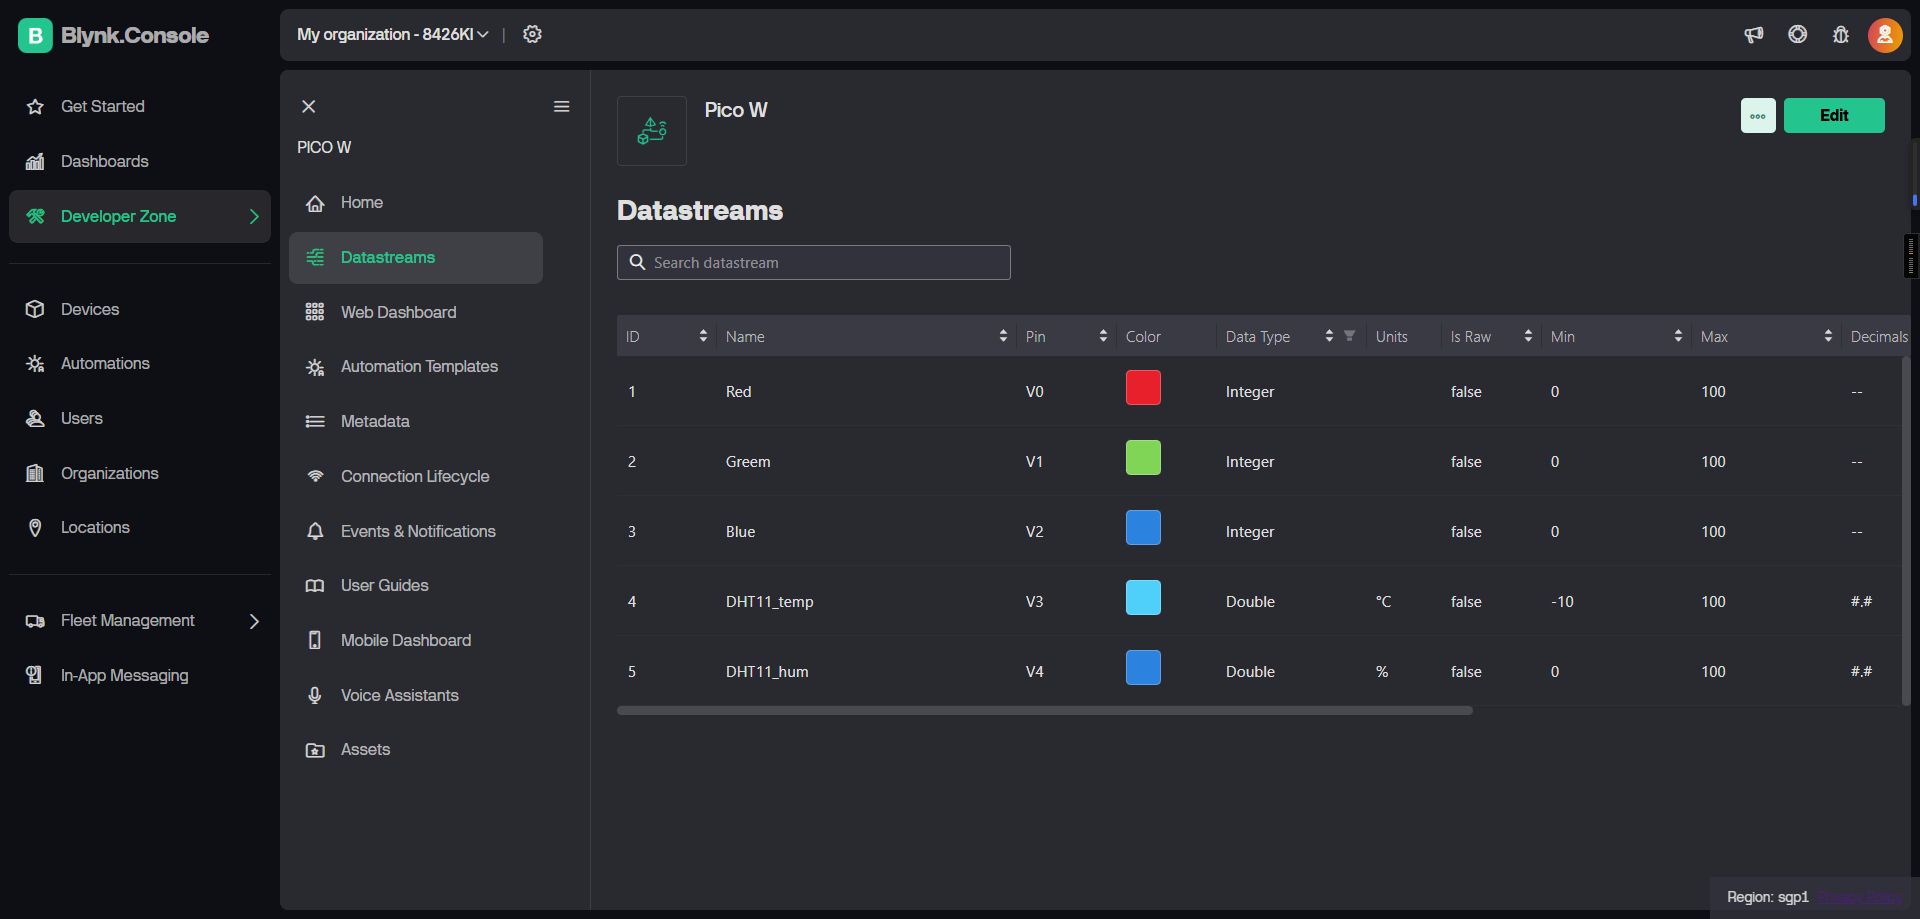Click the blue swatch for Blue datastream
Viewport: 1920px width, 919px height.
[1143, 528]
